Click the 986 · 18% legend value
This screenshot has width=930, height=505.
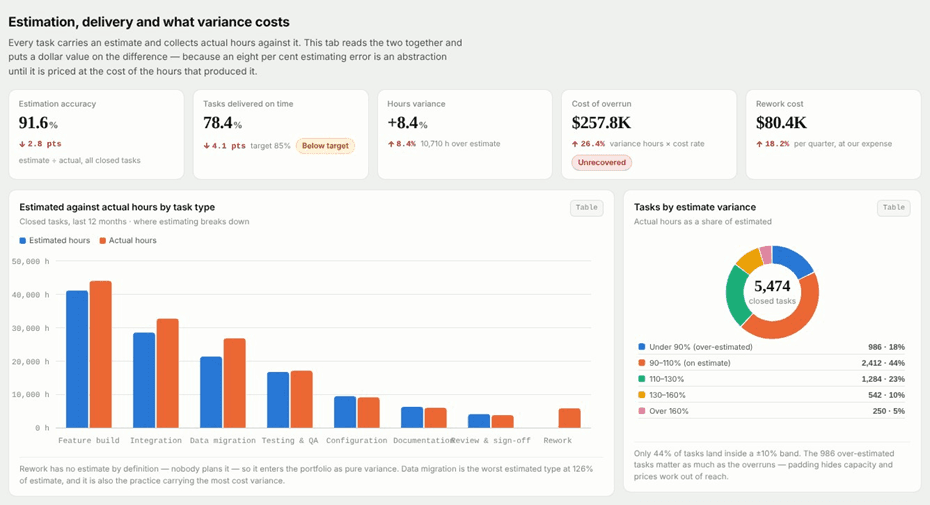pyautogui.click(x=886, y=347)
